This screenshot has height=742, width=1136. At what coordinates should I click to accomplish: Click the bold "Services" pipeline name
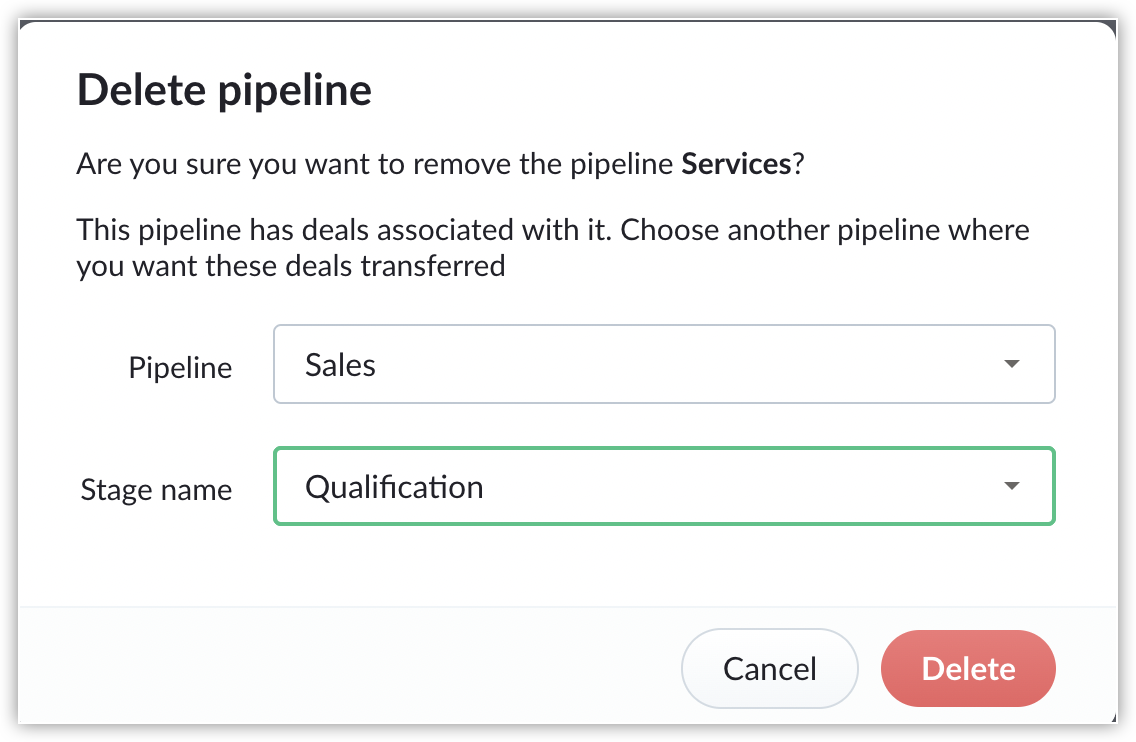point(736,163)
